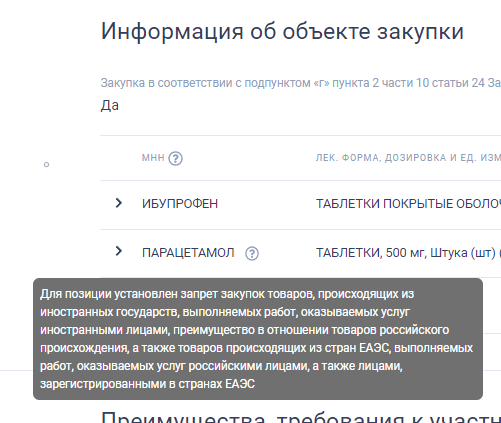Click the Информация об объекте закупки heading
Screen dimensions: 501x423
pos(282,31)
